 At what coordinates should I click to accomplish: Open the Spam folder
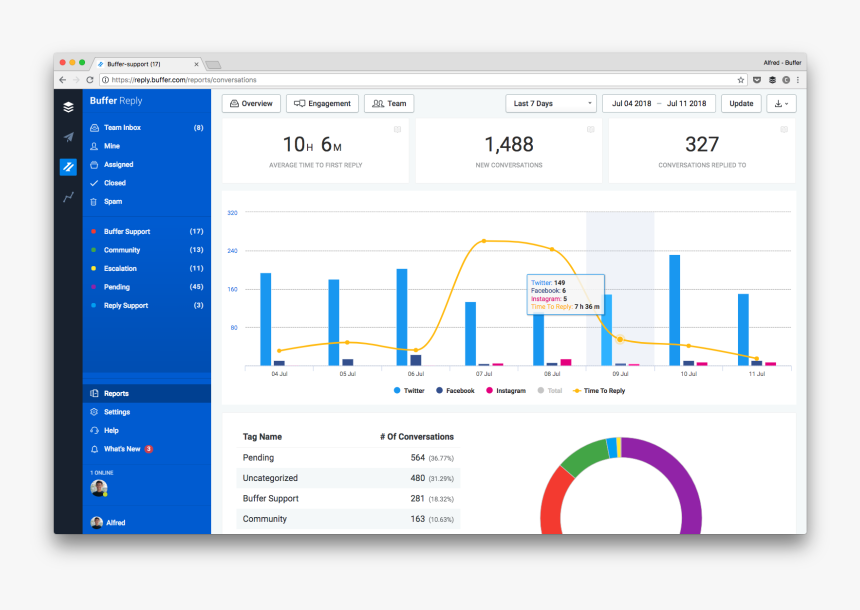146,201
